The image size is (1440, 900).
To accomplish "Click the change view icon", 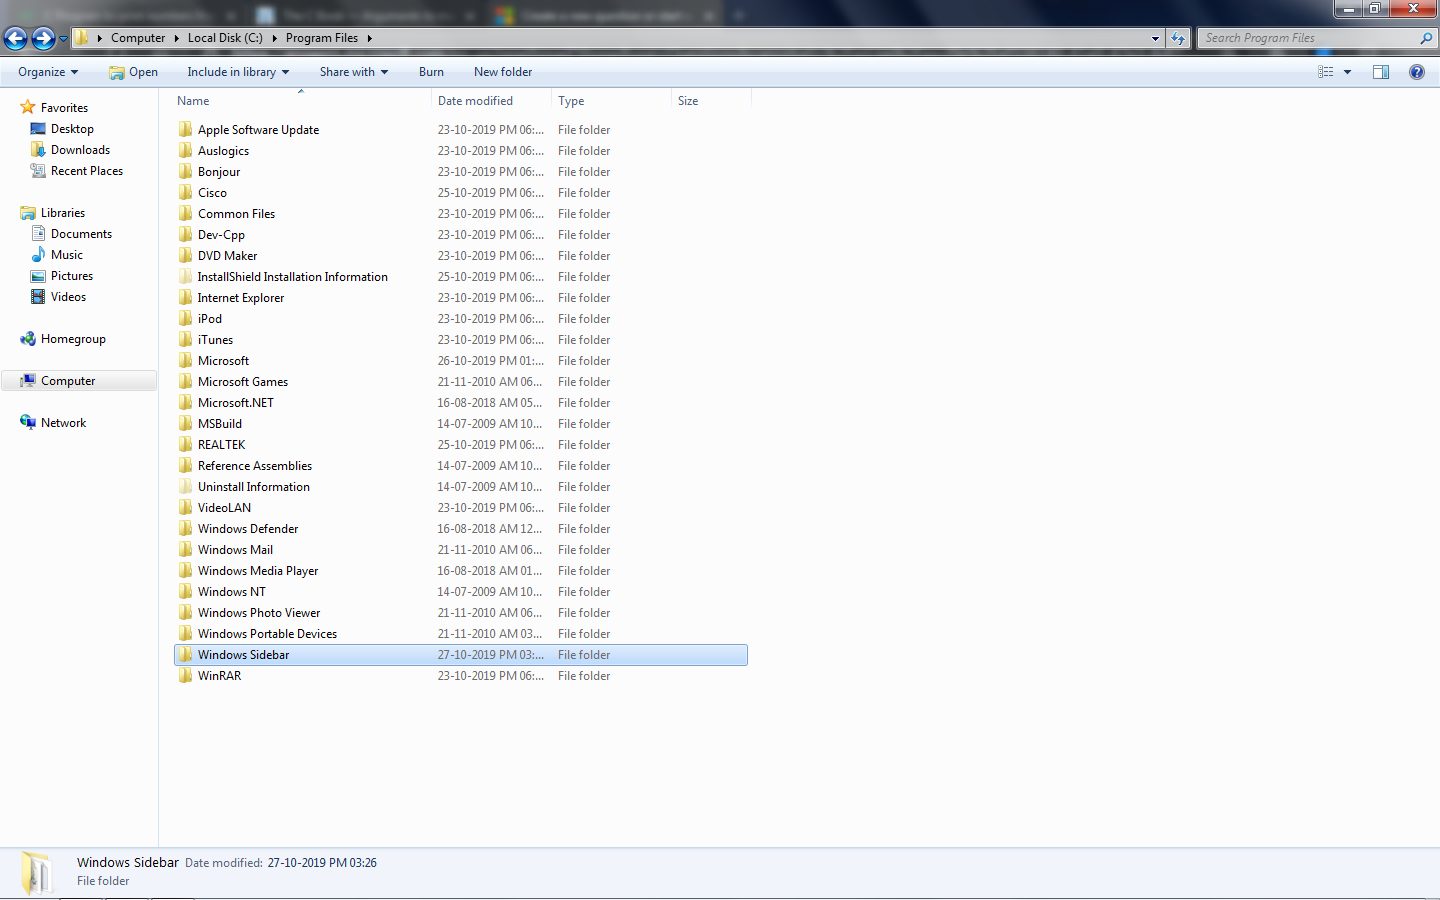I will click(1326, 72).
